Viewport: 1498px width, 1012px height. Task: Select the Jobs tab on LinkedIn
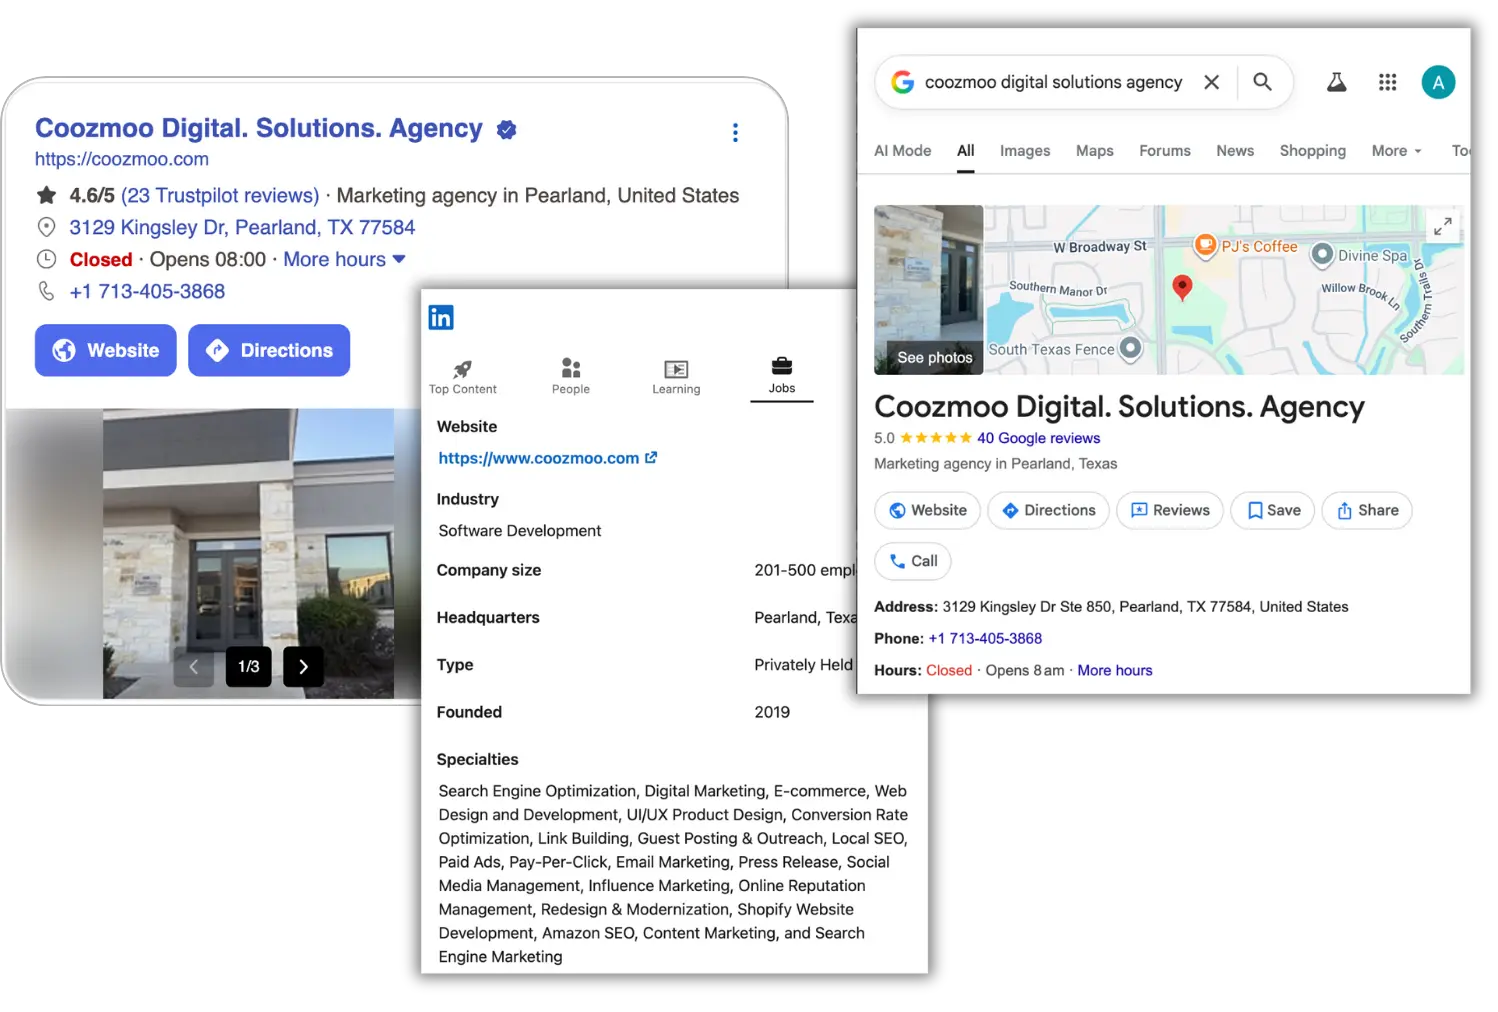click(782, 376)
